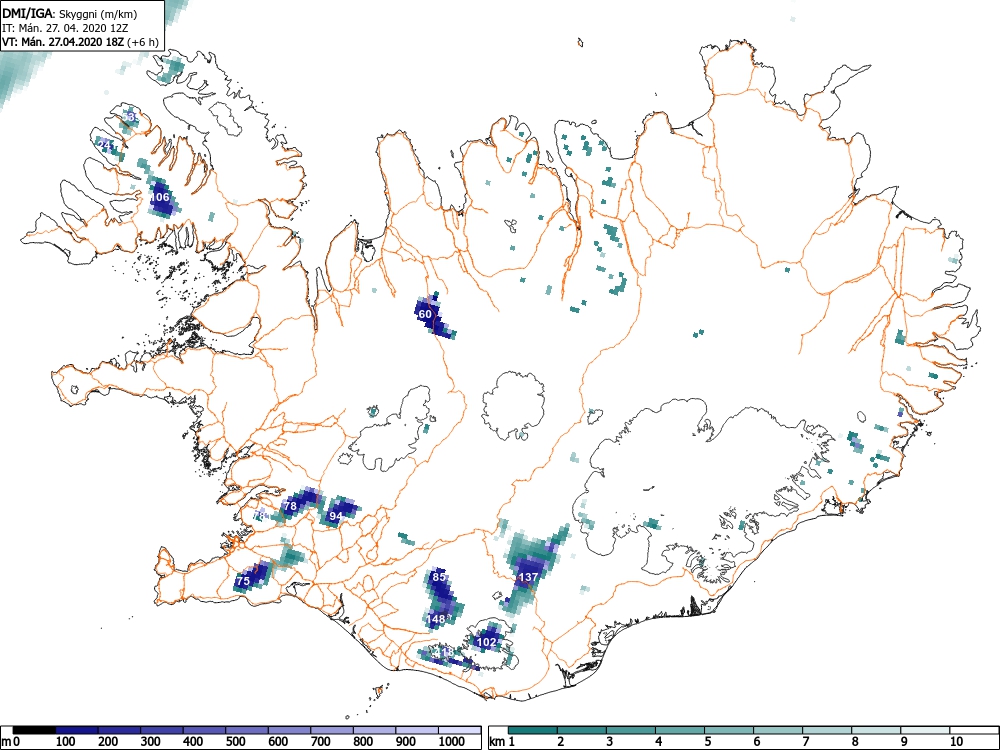Click the 500 label in the metre legend
Screen dimensions: 1000x750
(236, 742)
